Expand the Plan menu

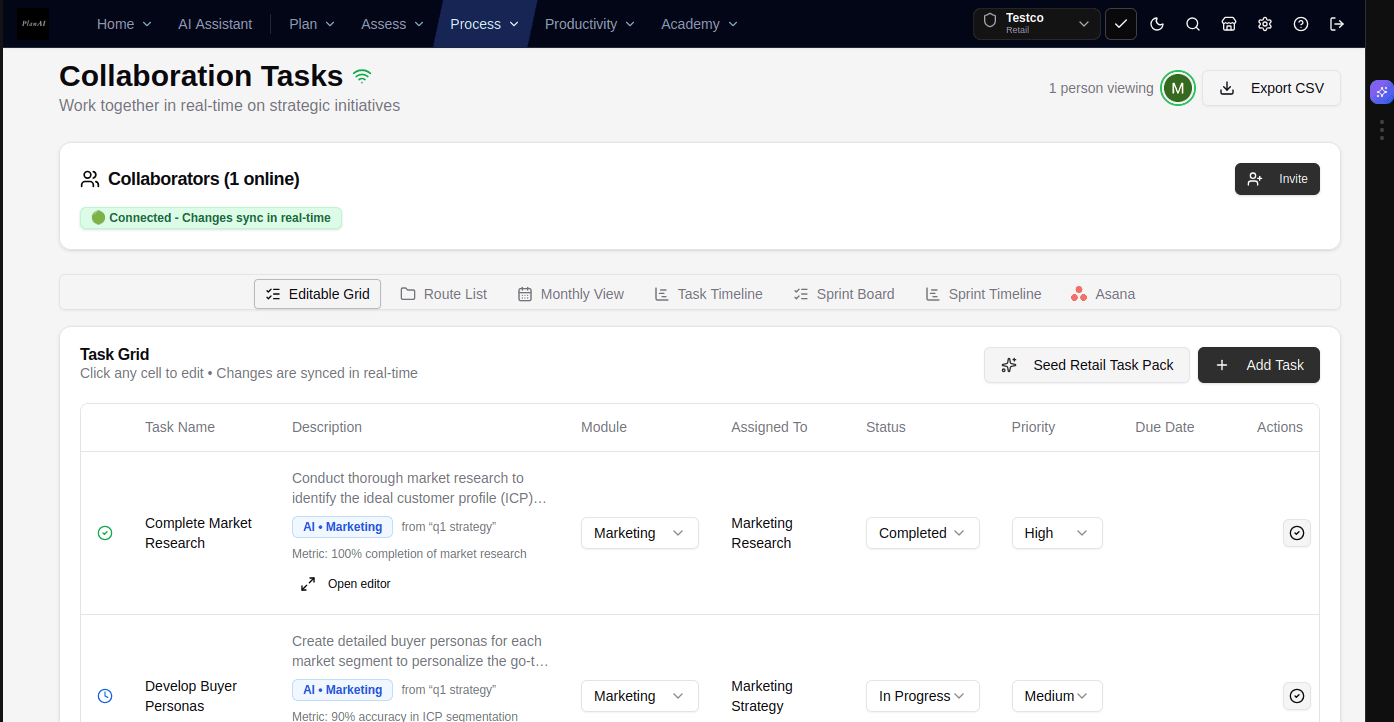pos(311,24)
